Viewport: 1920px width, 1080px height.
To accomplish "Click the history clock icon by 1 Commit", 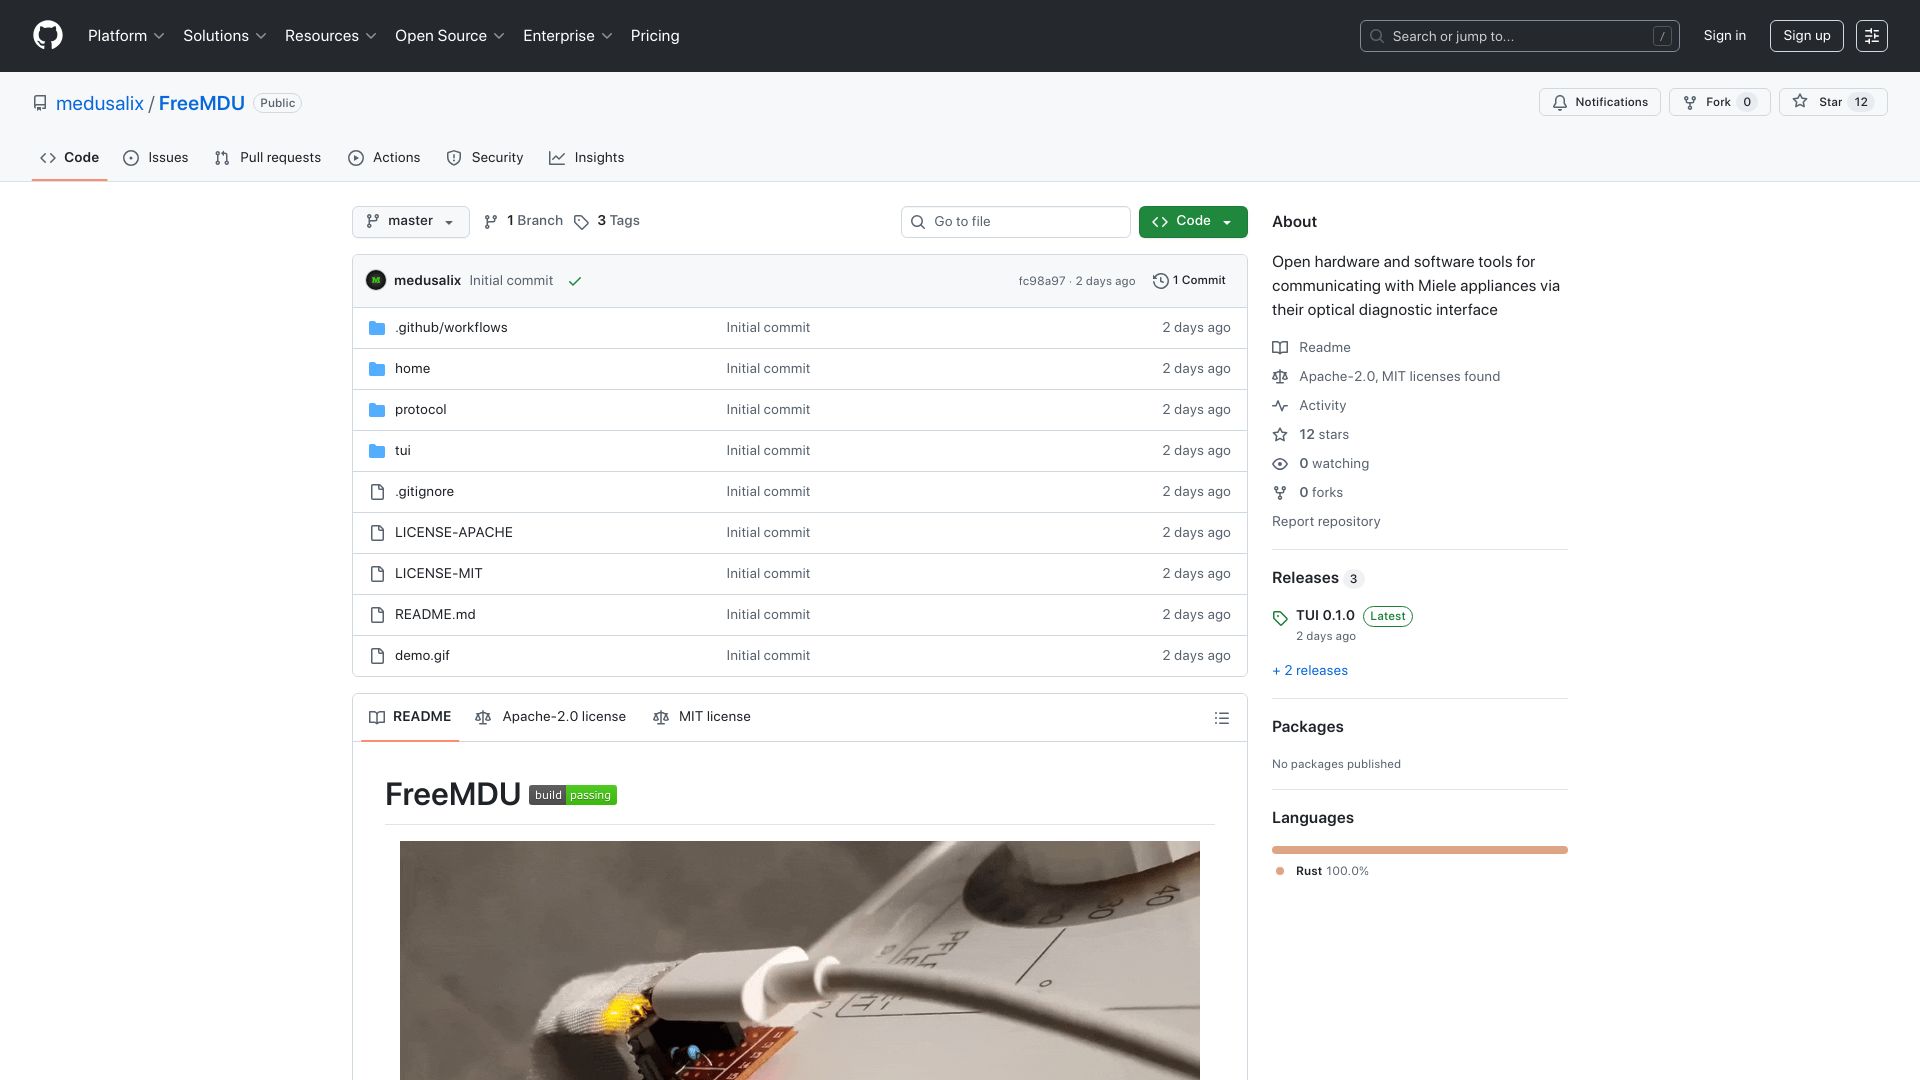I will pos(1161,281).
